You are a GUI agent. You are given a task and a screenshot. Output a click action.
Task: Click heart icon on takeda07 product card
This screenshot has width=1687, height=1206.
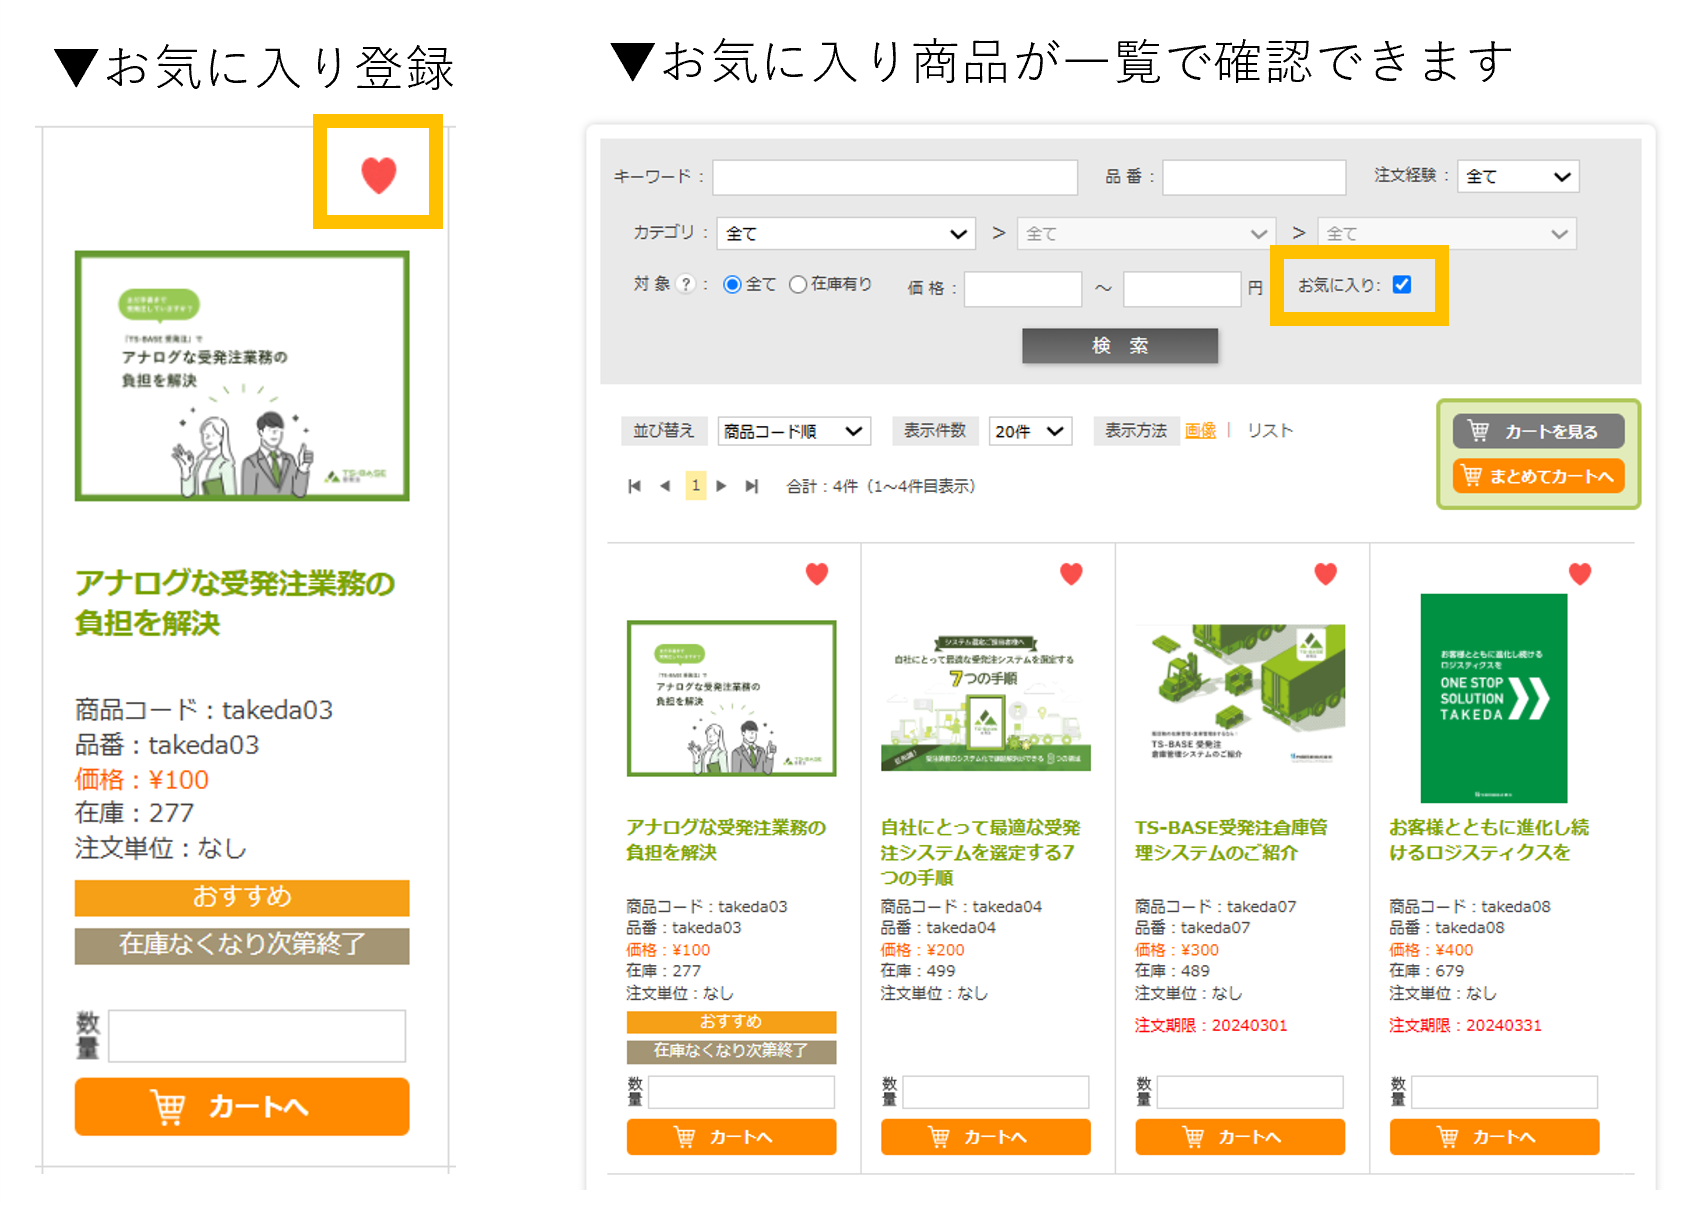(x=1325, y=574)
